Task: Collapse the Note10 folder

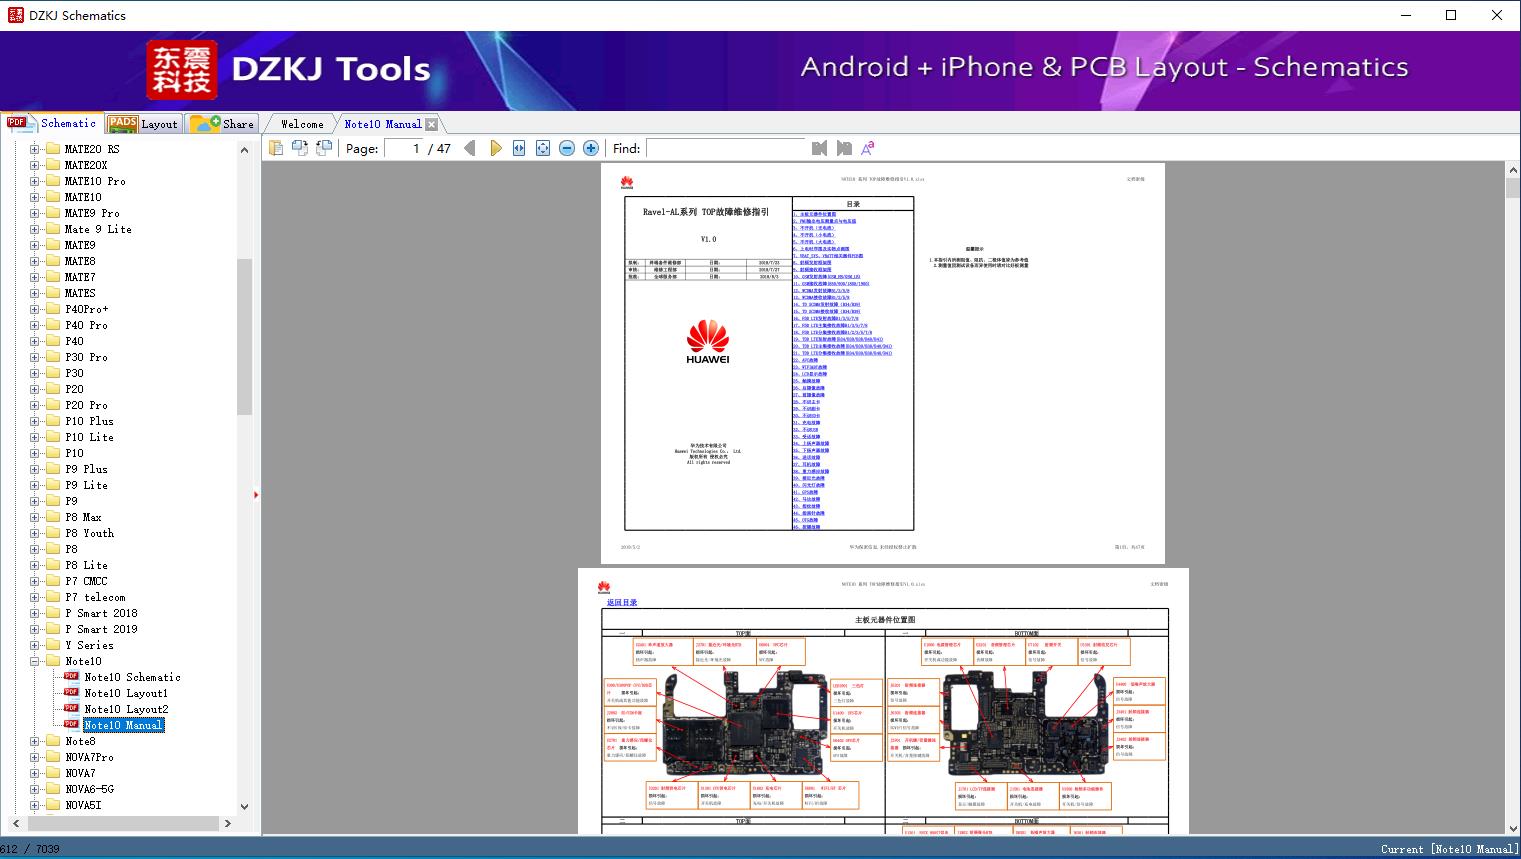Action: click(x=35, y=661)
